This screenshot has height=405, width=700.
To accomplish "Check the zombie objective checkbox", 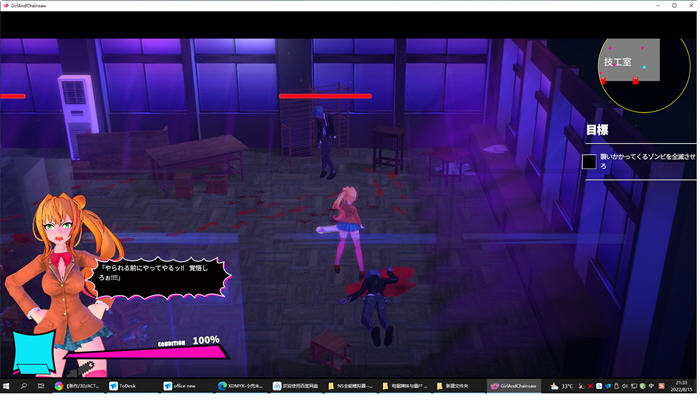I will click(x=590, y=161).
